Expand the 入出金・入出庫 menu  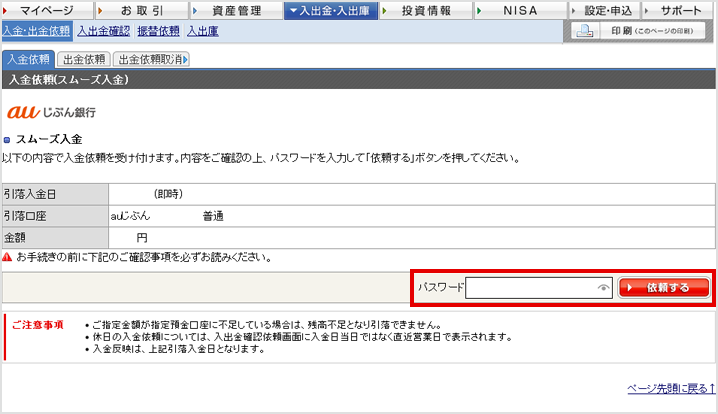tap(327, 10)
